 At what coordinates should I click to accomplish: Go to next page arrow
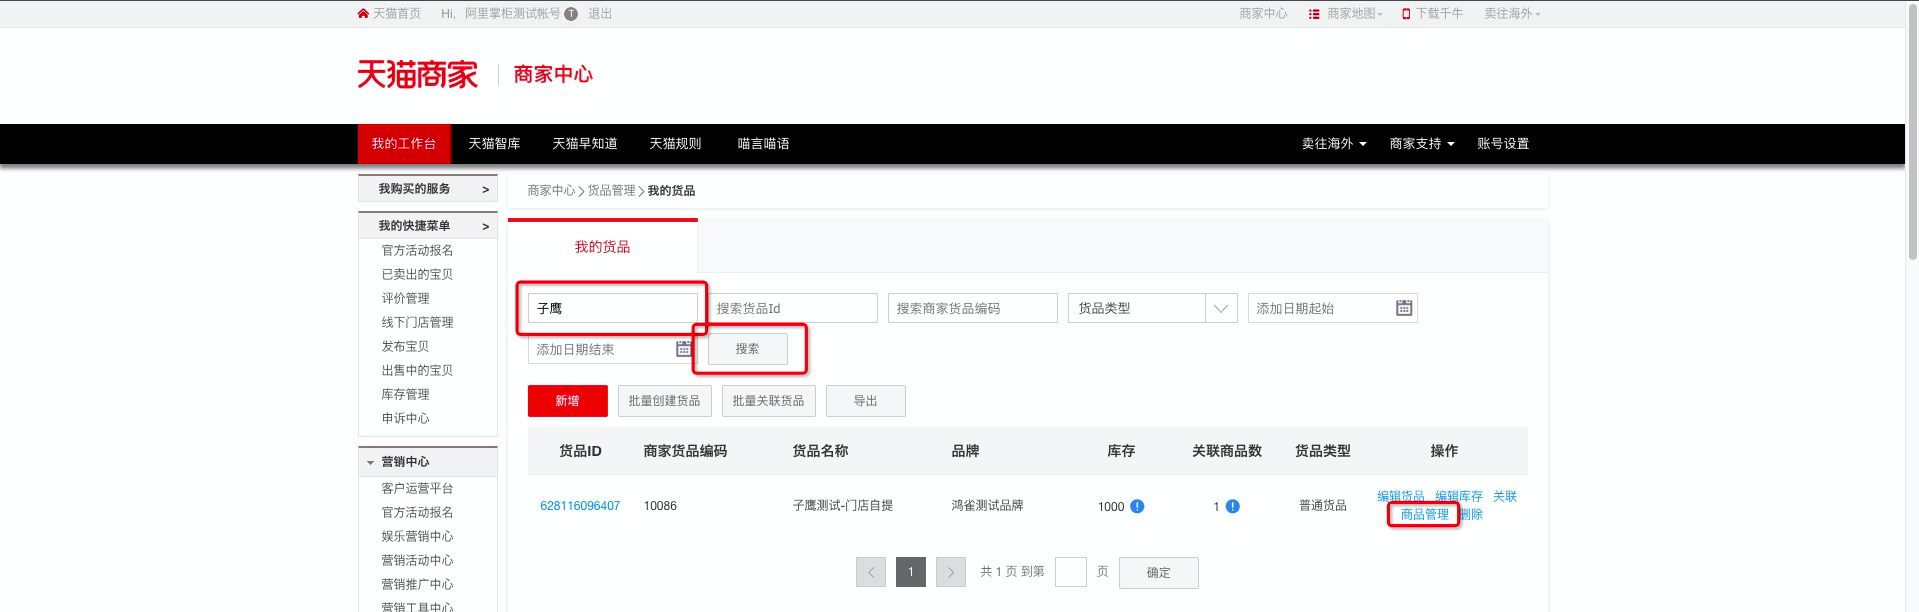[x=951, y=572]
